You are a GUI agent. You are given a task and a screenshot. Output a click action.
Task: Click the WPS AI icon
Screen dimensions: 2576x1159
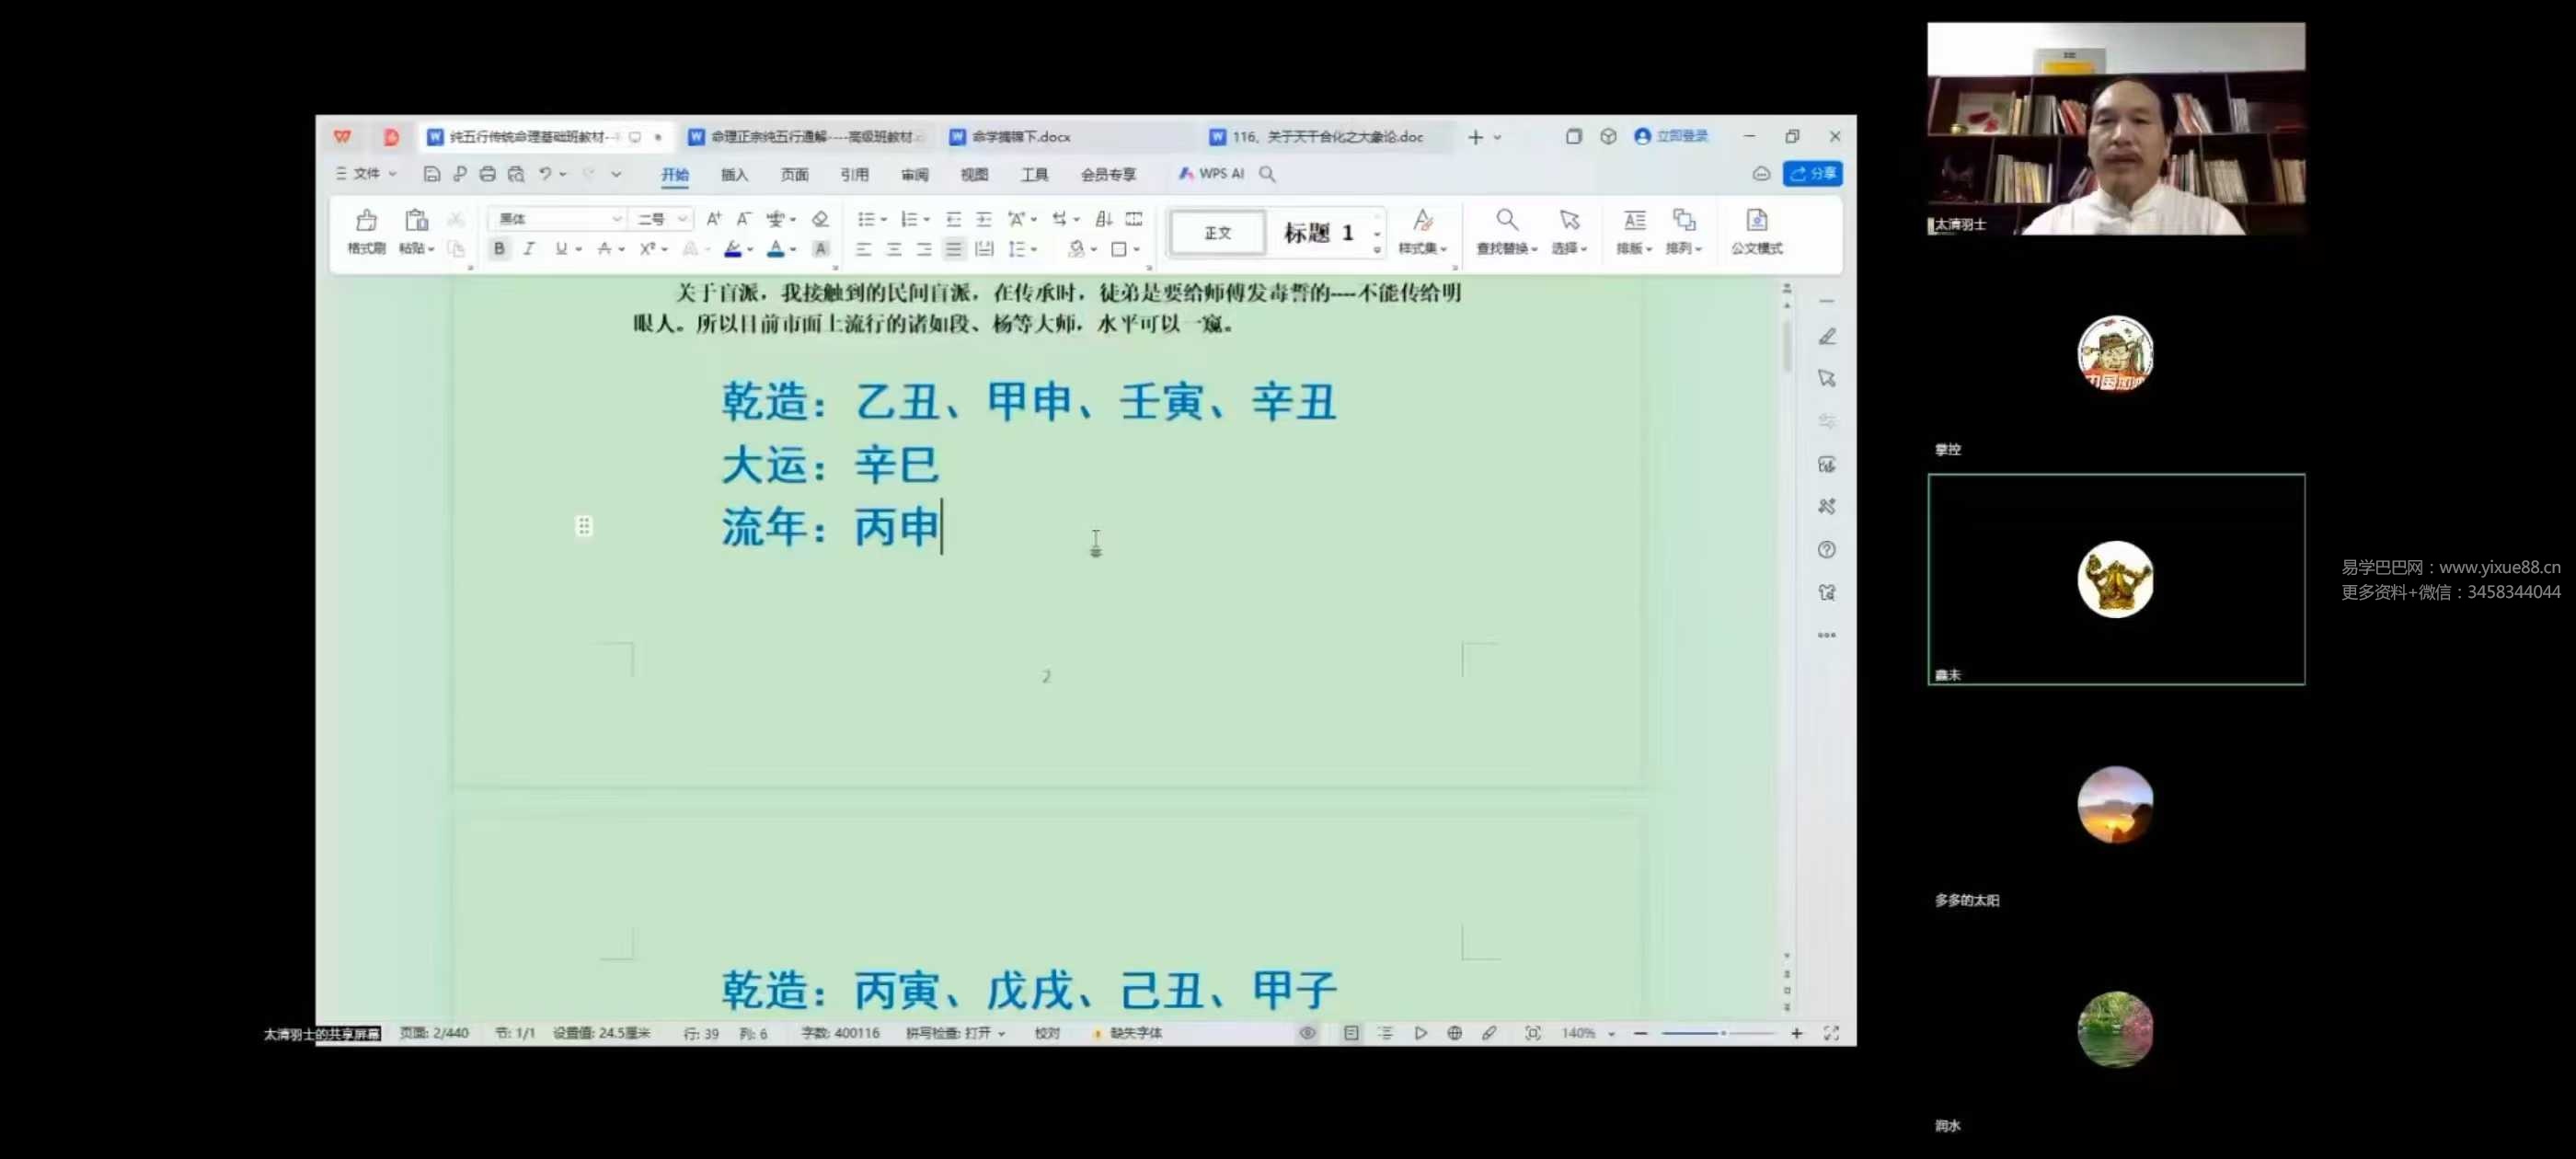click(1211, 174)
